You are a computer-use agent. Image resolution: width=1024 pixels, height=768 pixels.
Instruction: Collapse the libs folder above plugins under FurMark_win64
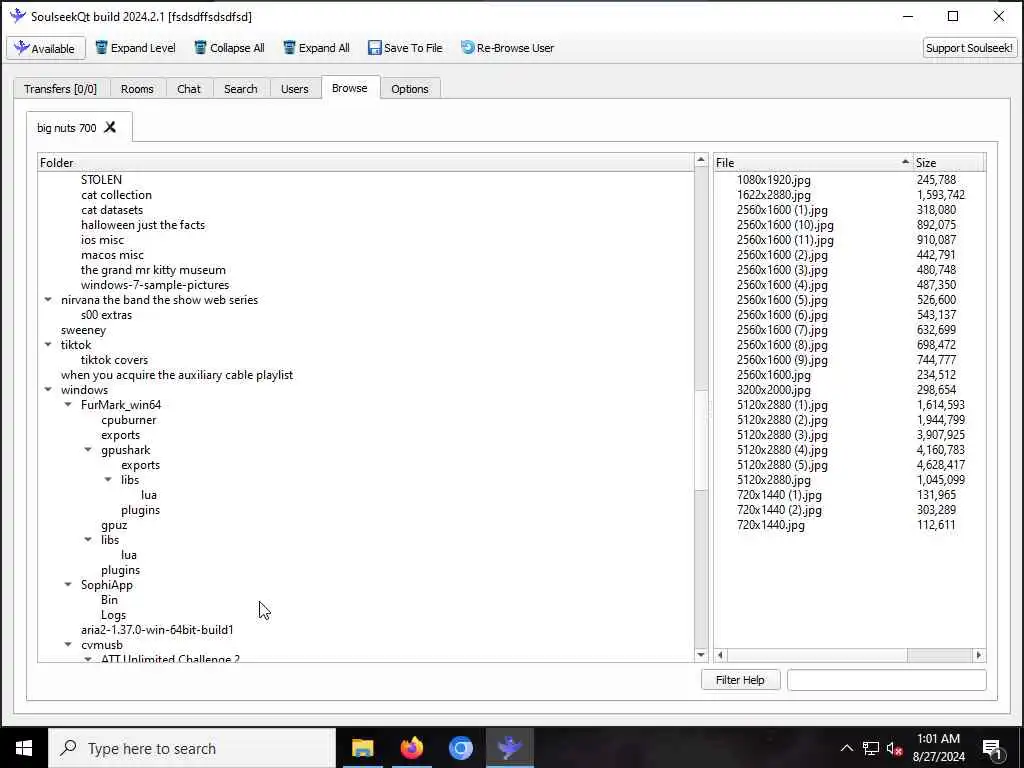[x=88, y=540]
